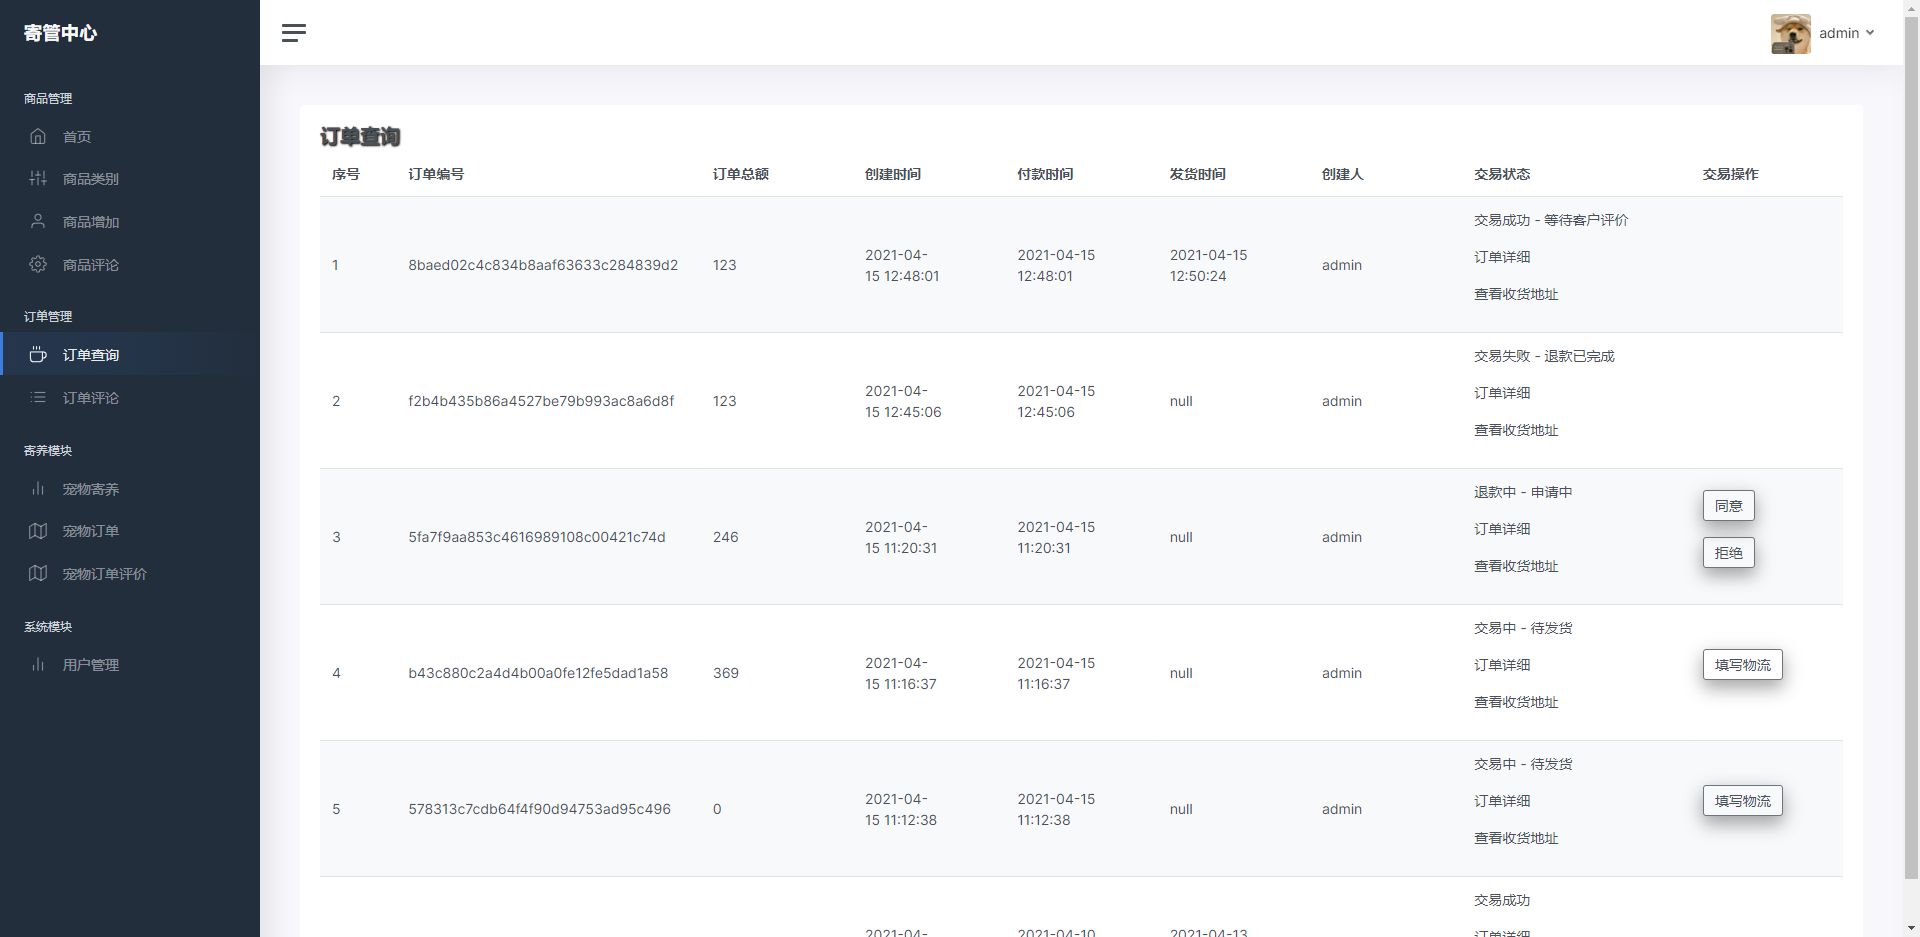1920x937 pixels.
Task: Click the 交易状态 column header
Action: click(1502, 174)
